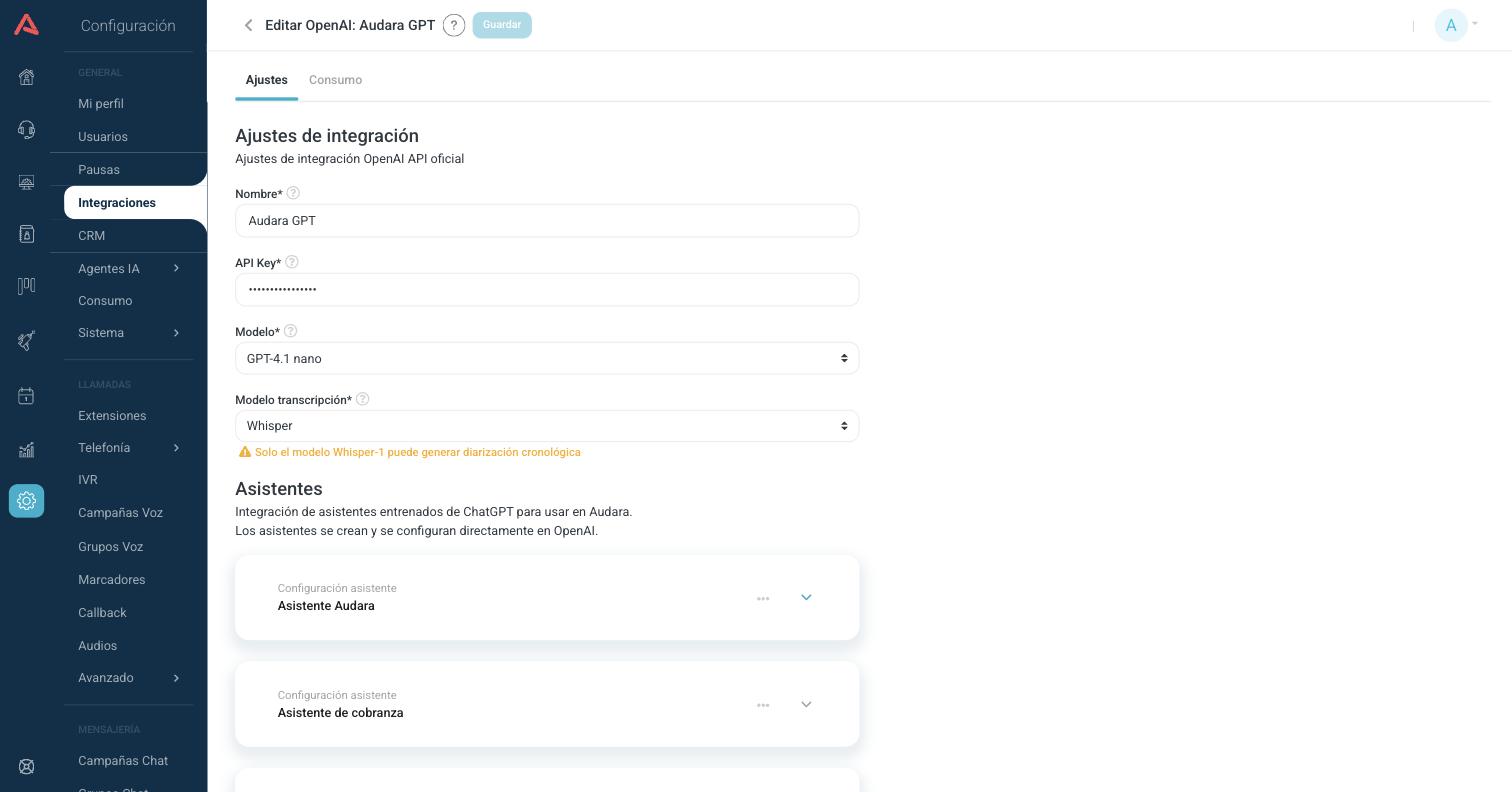Click help icon beside Modelo transcripción
Image resolution: width=1512 pixels, height=792 pixels.
pos(363,399)
